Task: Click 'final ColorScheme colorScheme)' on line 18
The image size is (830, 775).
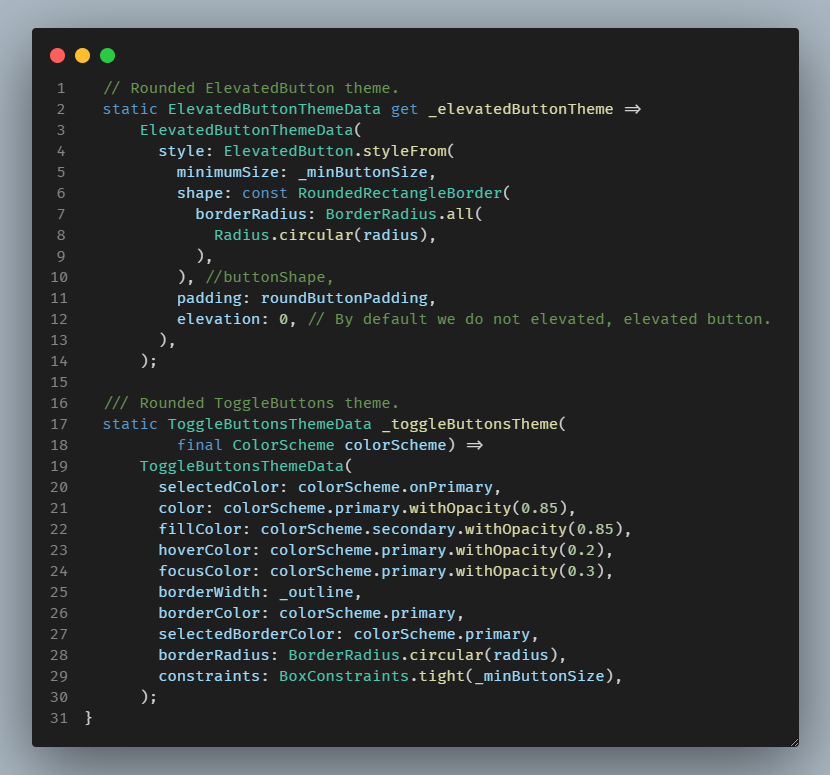Action: click(316, 445)
